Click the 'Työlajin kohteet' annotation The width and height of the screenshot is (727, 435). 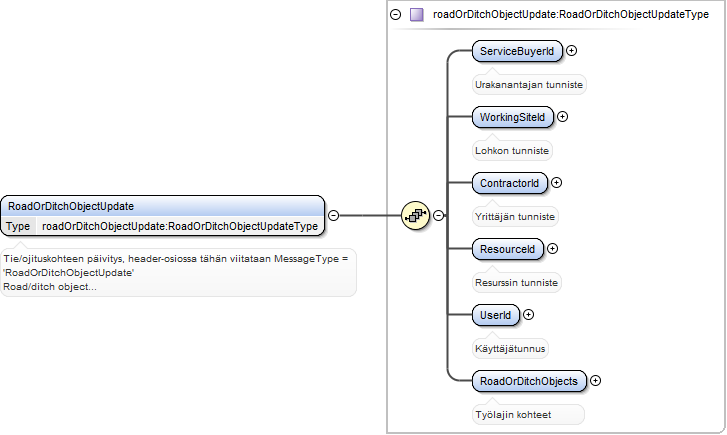coord(528,415)
